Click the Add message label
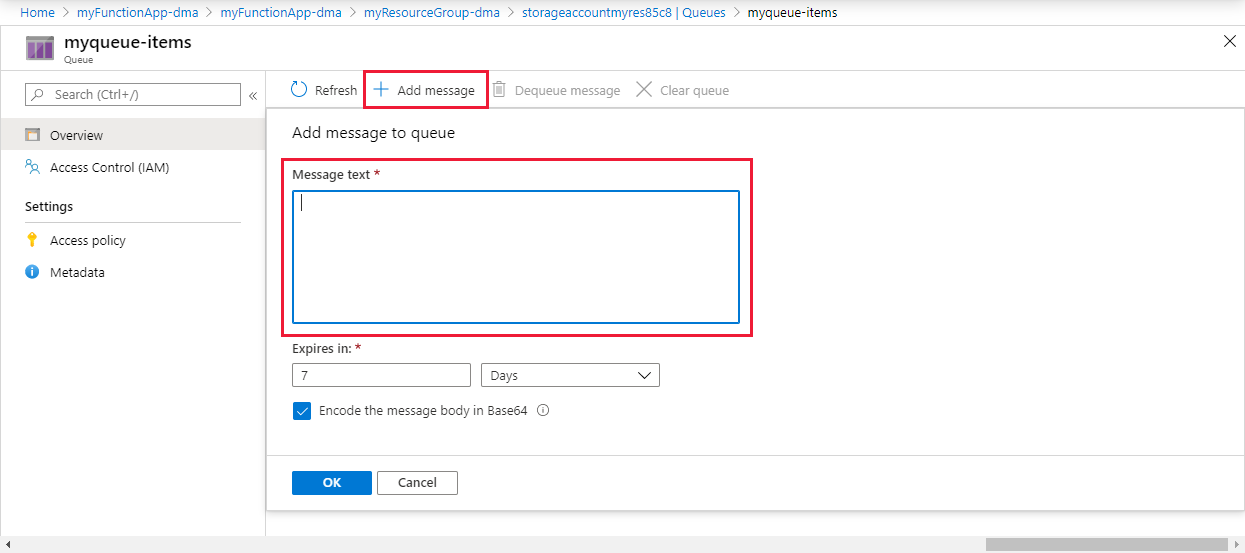 [436, 91]
